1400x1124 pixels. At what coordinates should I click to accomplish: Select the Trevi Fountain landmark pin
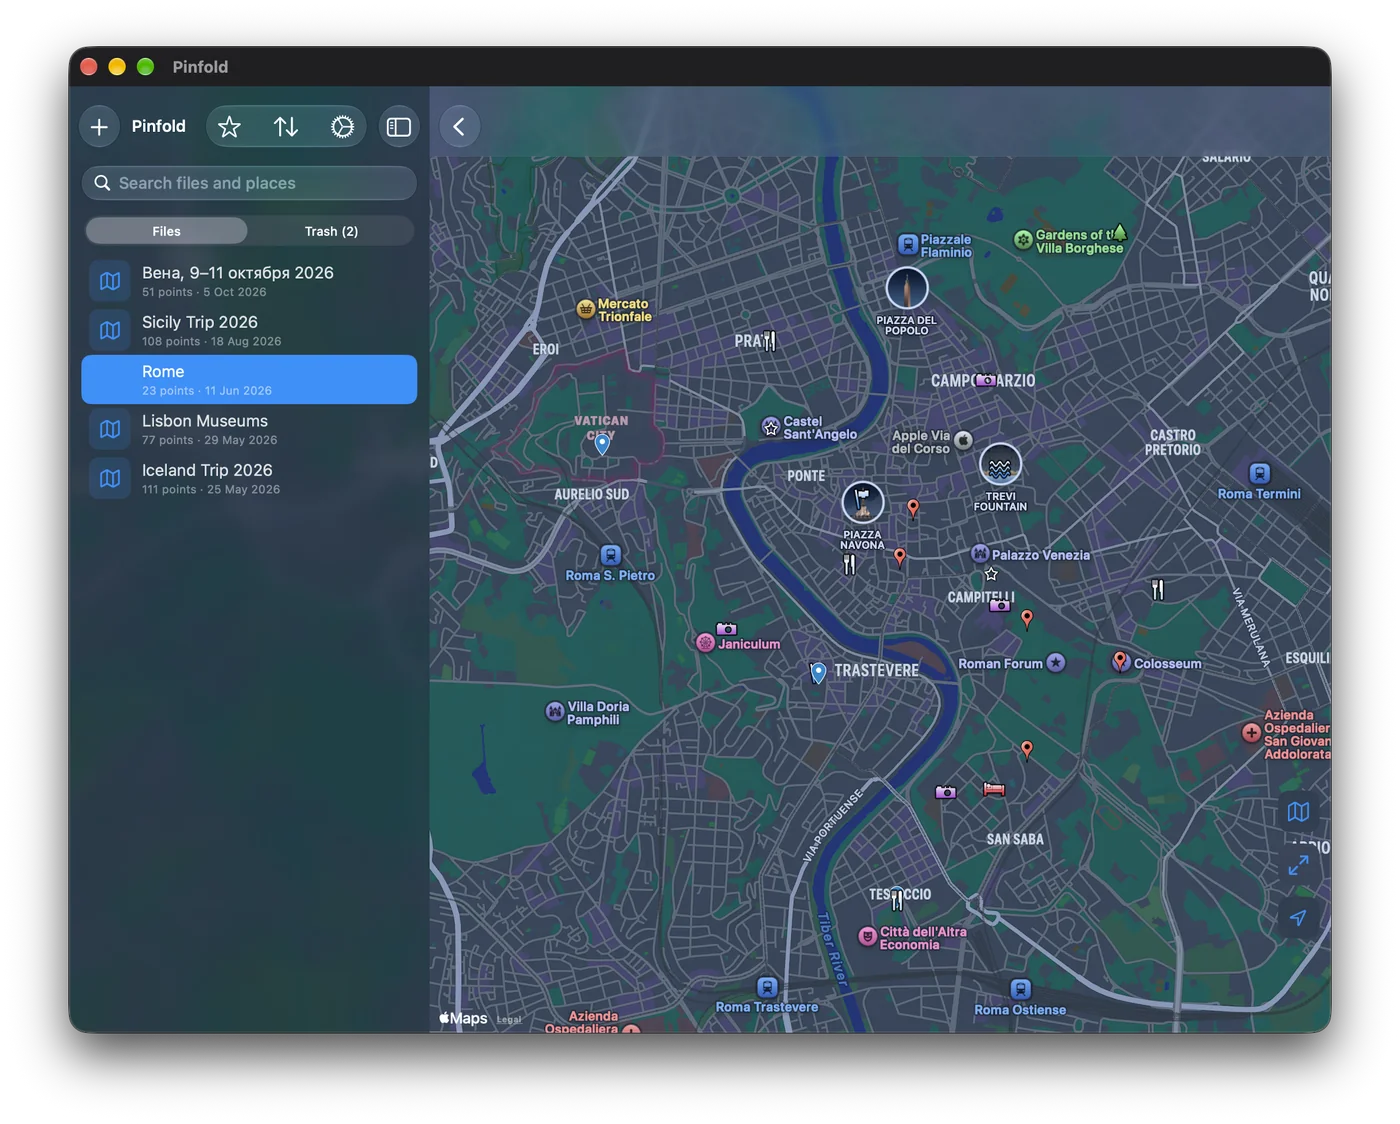point(1000,465)
